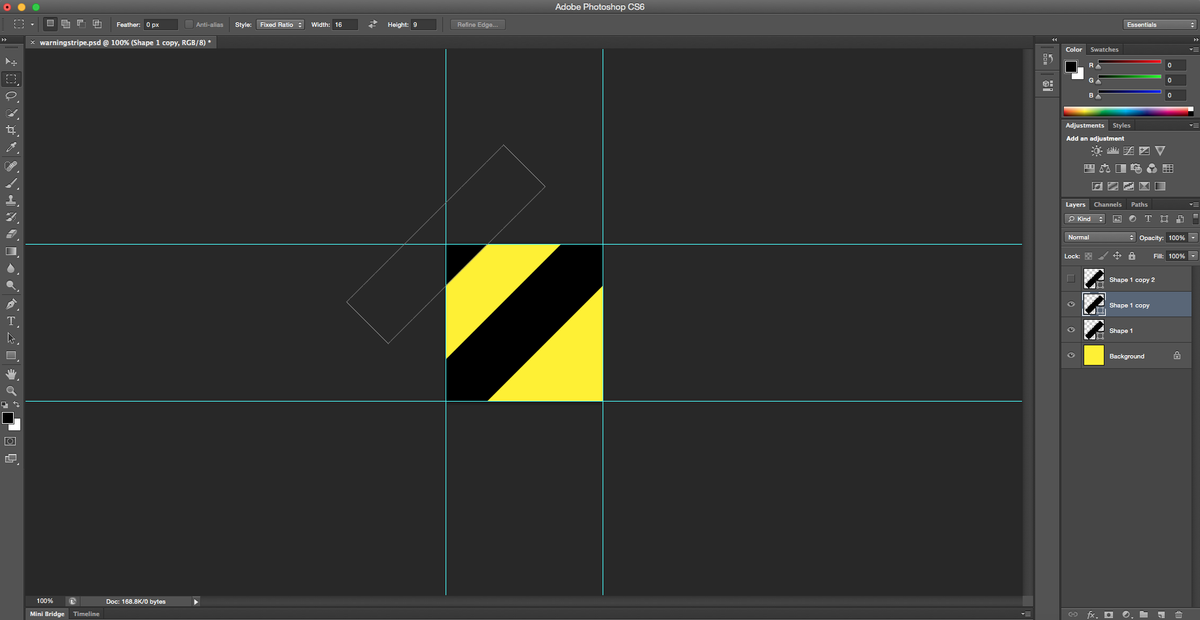The image size is (1200, 620).
Task: Open the blend mode dropdown showing Normal
Action: [x=1098, y=237]
